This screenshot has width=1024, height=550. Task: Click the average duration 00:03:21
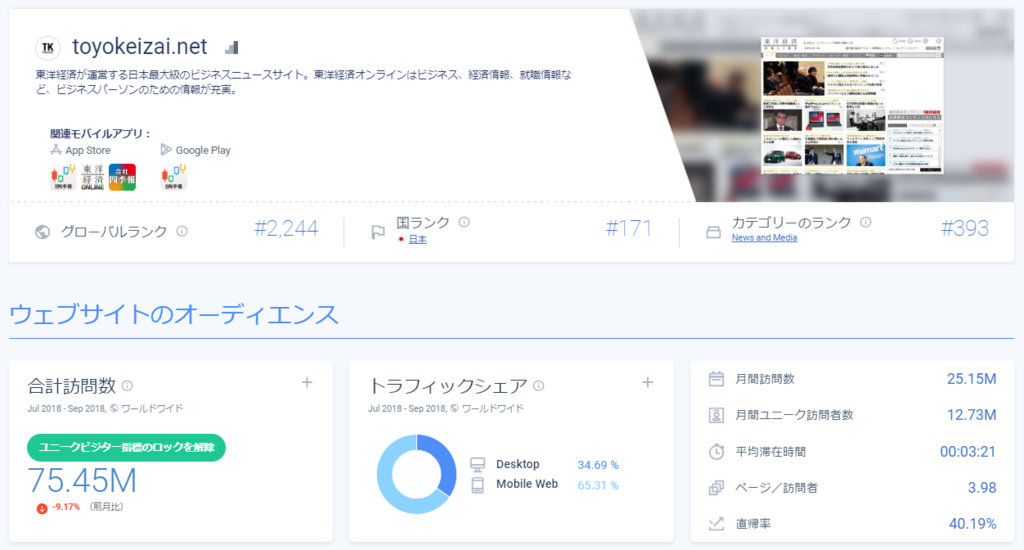[x=968, y=451]
